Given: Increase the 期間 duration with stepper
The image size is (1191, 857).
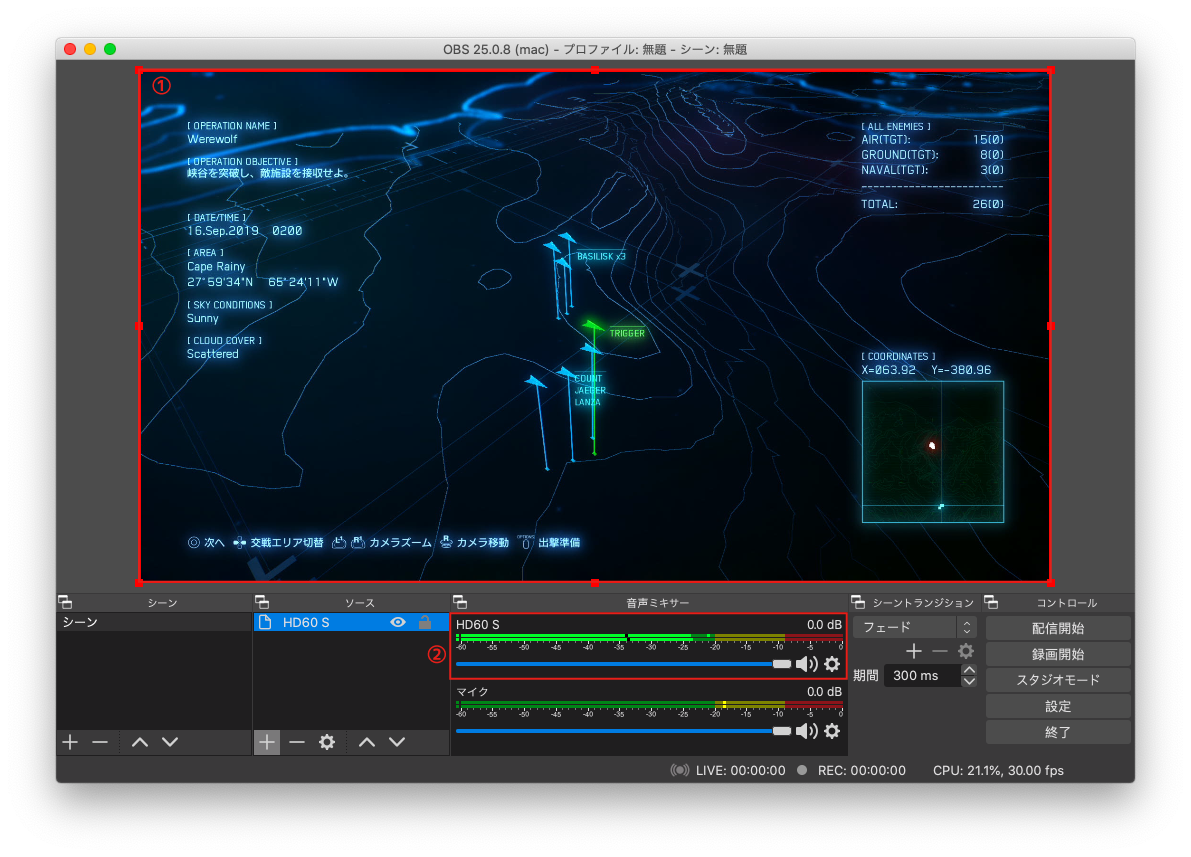Looking at the screenshot, I should click(968, 670).
